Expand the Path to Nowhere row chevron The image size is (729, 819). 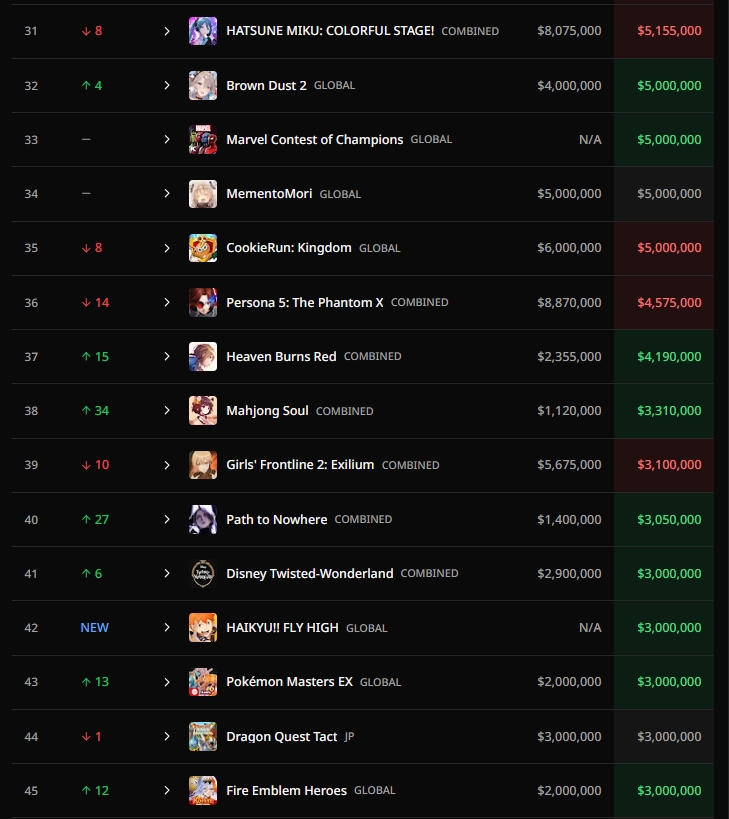point(167,519)
